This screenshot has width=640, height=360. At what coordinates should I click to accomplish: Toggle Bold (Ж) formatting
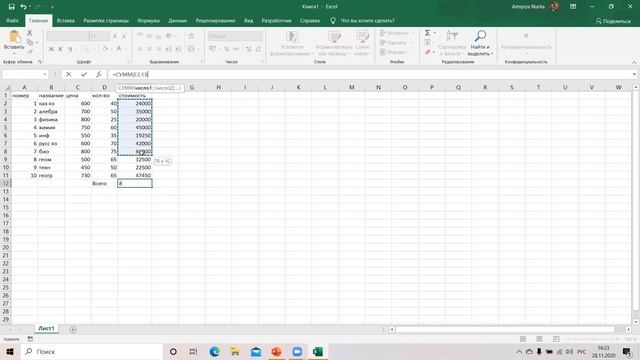(51, 49)
